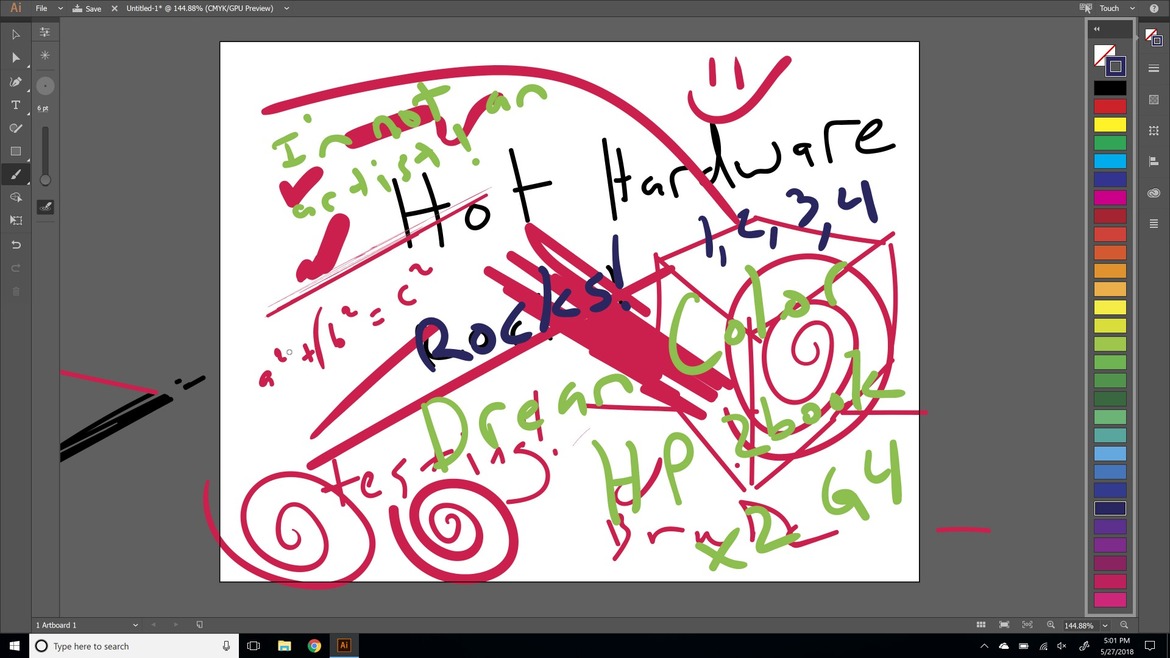Click the previous artboard arrow
1170x658 pixels.
[154, 625]
